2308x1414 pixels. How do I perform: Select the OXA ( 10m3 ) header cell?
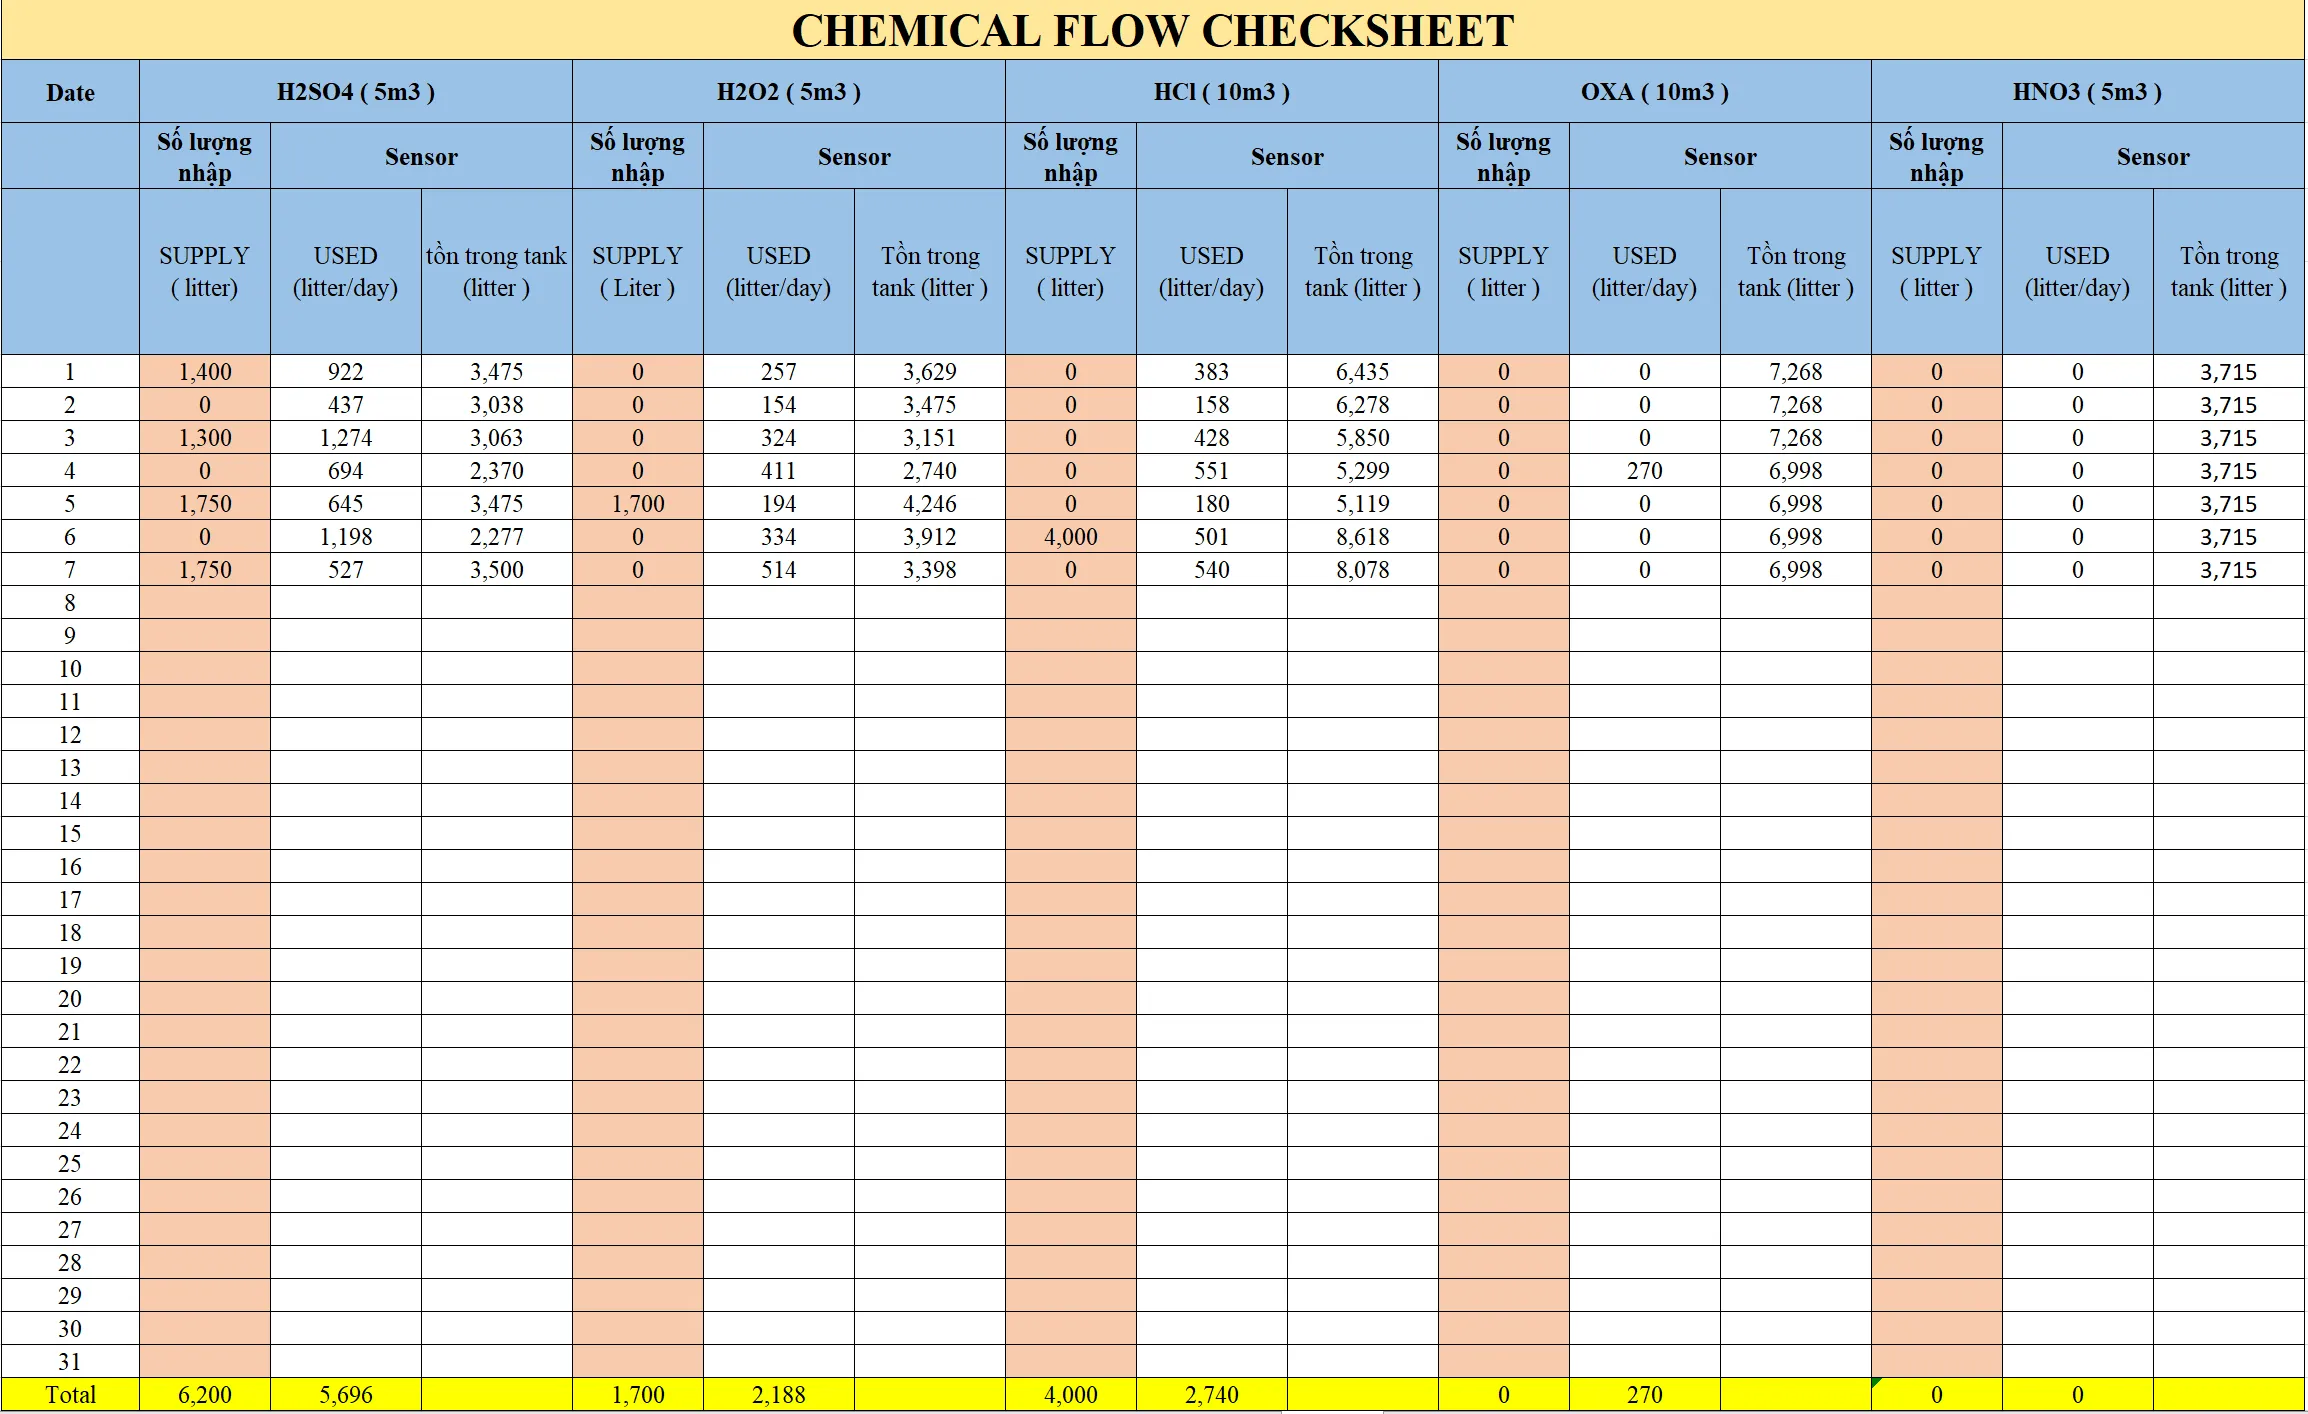tap(1654, 92)
